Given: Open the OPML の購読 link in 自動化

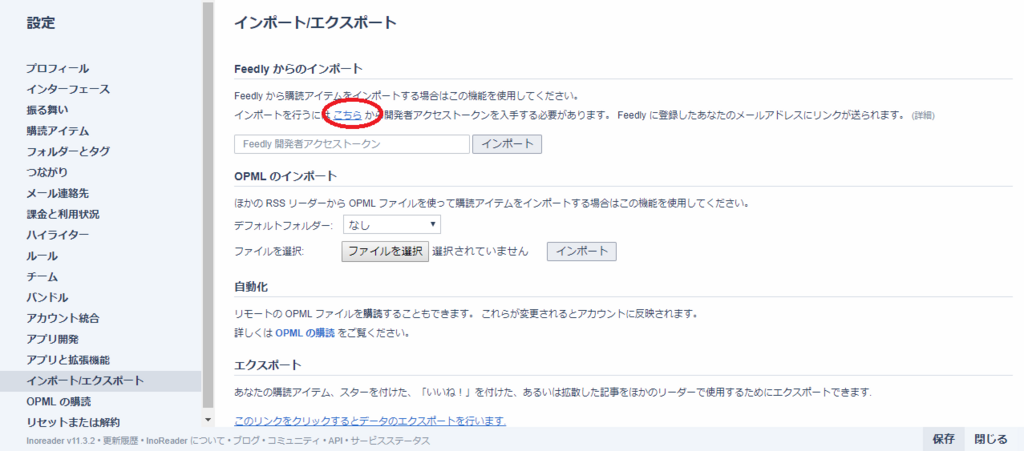Looking at the screenshot, I should (x=305, y=333).
